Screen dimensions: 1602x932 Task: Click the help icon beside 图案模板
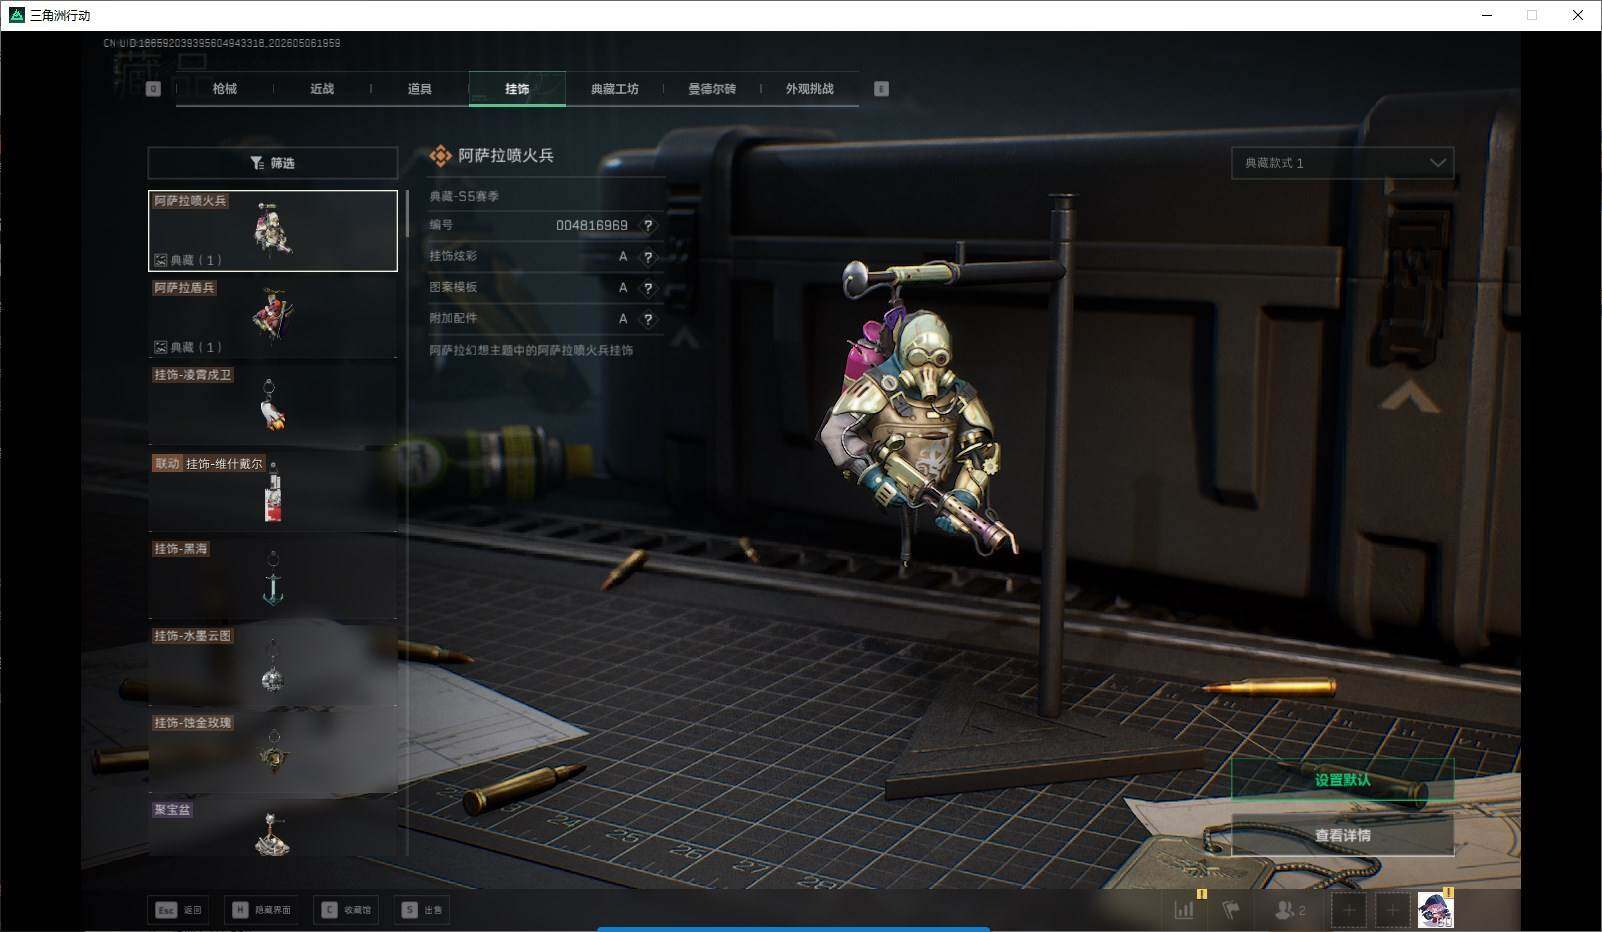click(x=648, y=288)
